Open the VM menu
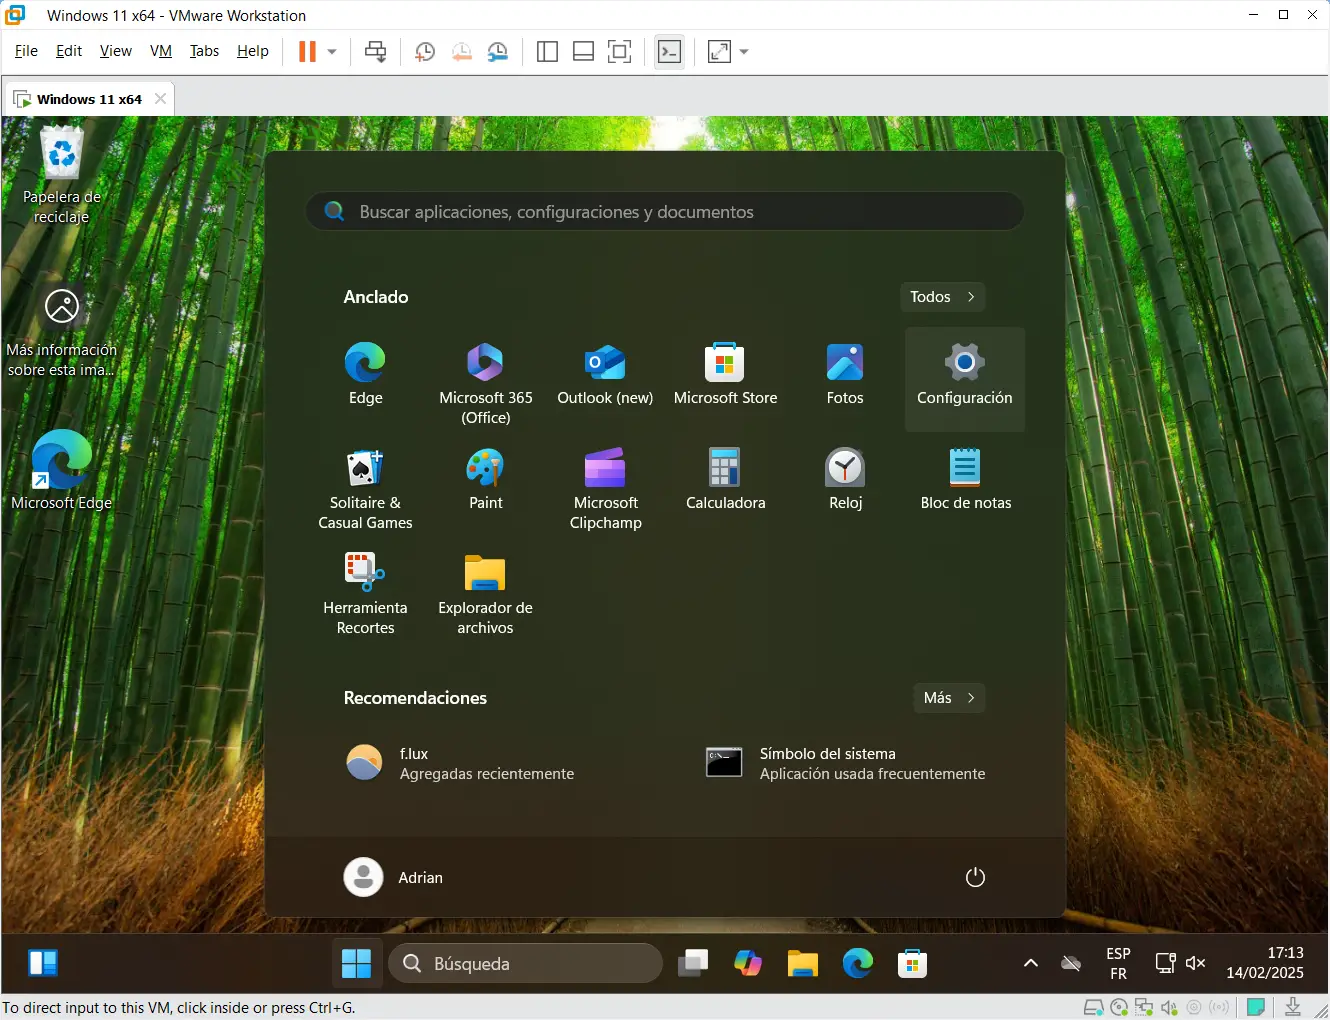This screenshot has height=1020, width=1330. pos(161,51)
